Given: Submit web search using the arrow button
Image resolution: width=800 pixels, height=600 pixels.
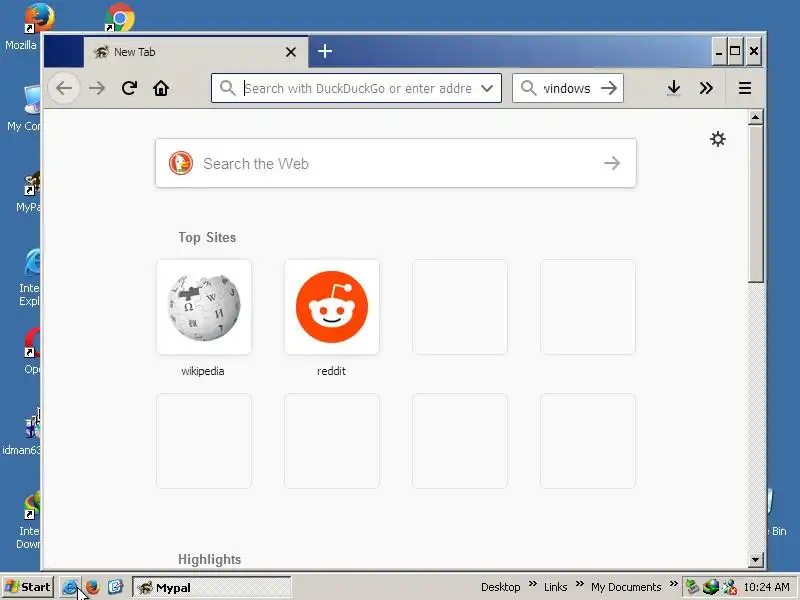Looking at the screenshot, I should [x=612, y=163].
